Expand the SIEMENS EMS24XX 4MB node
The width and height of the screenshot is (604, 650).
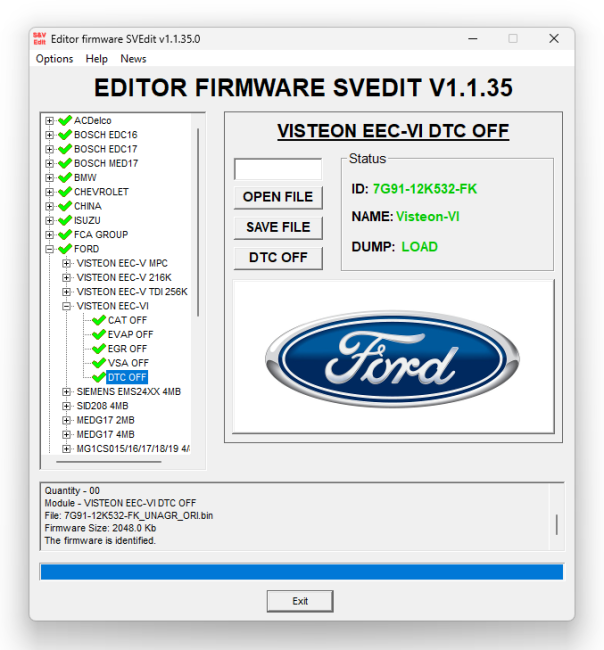click(x=66, y=391)
